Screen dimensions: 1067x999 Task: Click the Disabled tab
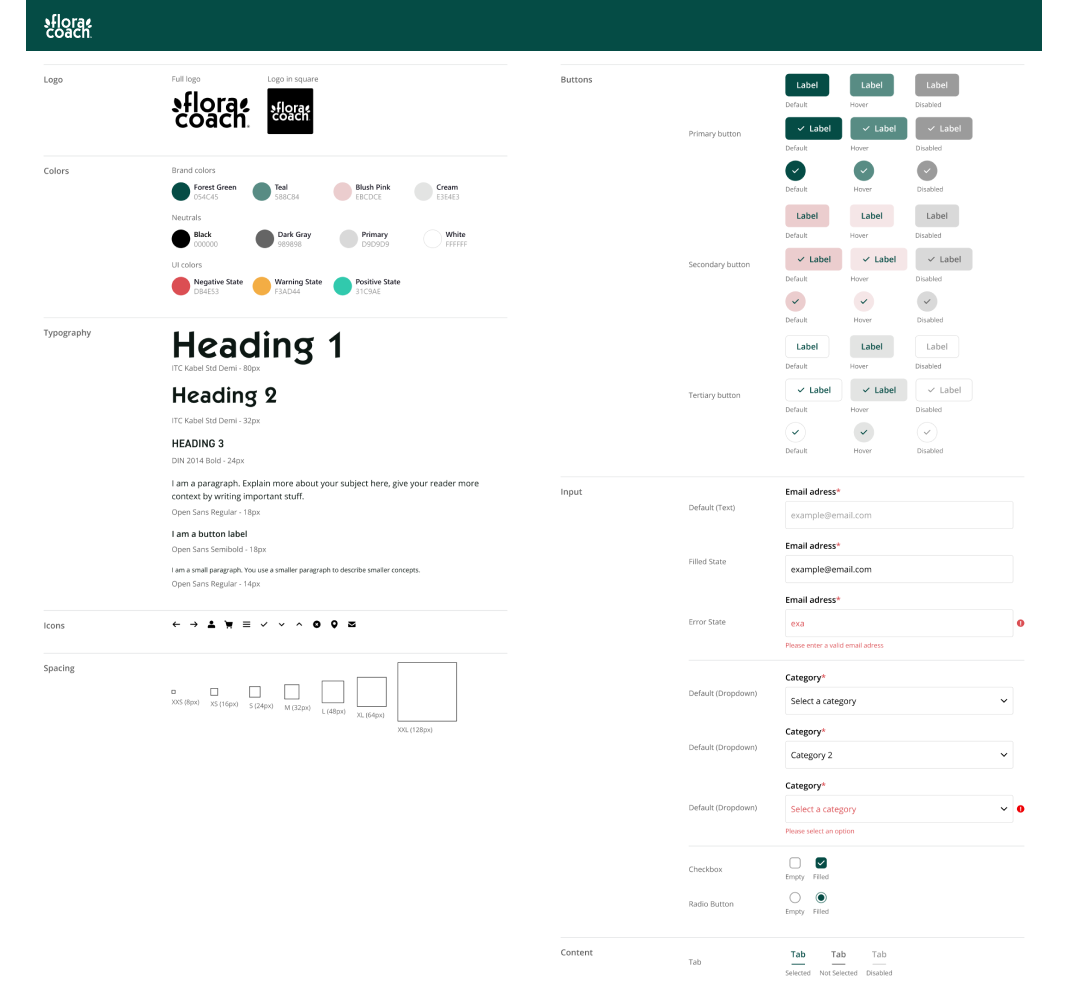(x=879, y=955)
